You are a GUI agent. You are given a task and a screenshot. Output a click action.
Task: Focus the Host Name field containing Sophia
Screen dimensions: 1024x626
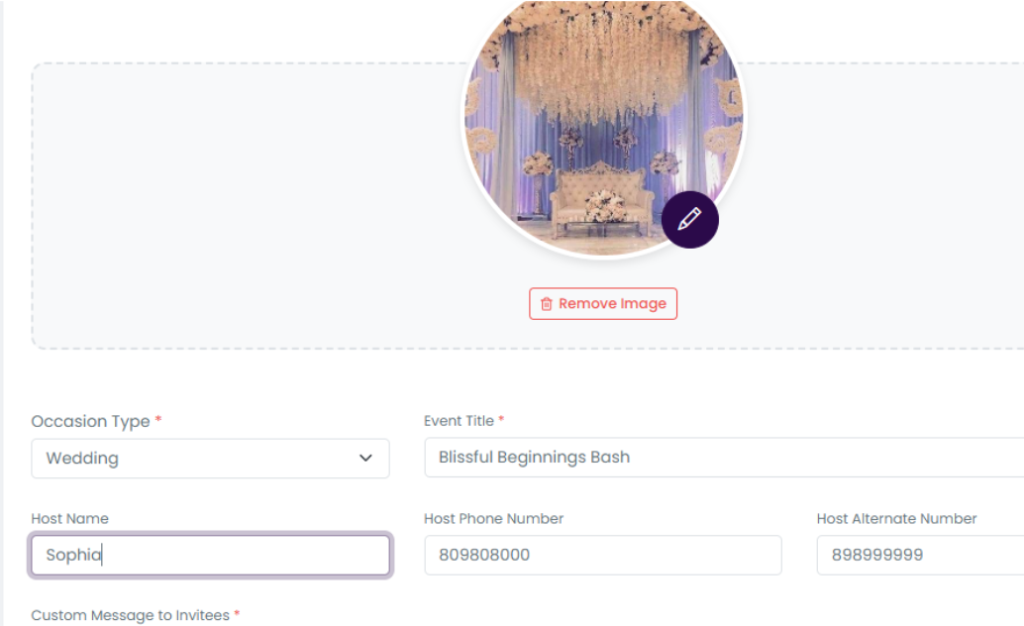click(x=210, y=555)
